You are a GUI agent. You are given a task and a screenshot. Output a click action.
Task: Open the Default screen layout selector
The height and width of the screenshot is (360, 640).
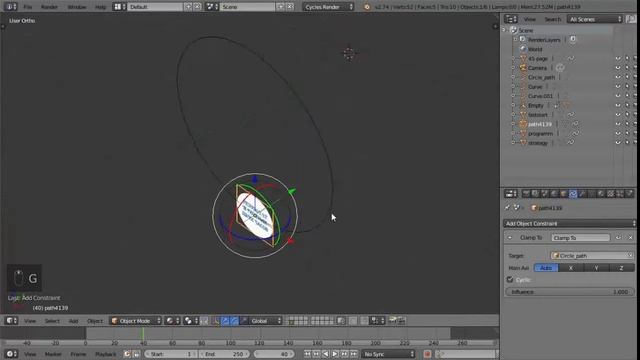pyautogui.click(x=155, y=7)
